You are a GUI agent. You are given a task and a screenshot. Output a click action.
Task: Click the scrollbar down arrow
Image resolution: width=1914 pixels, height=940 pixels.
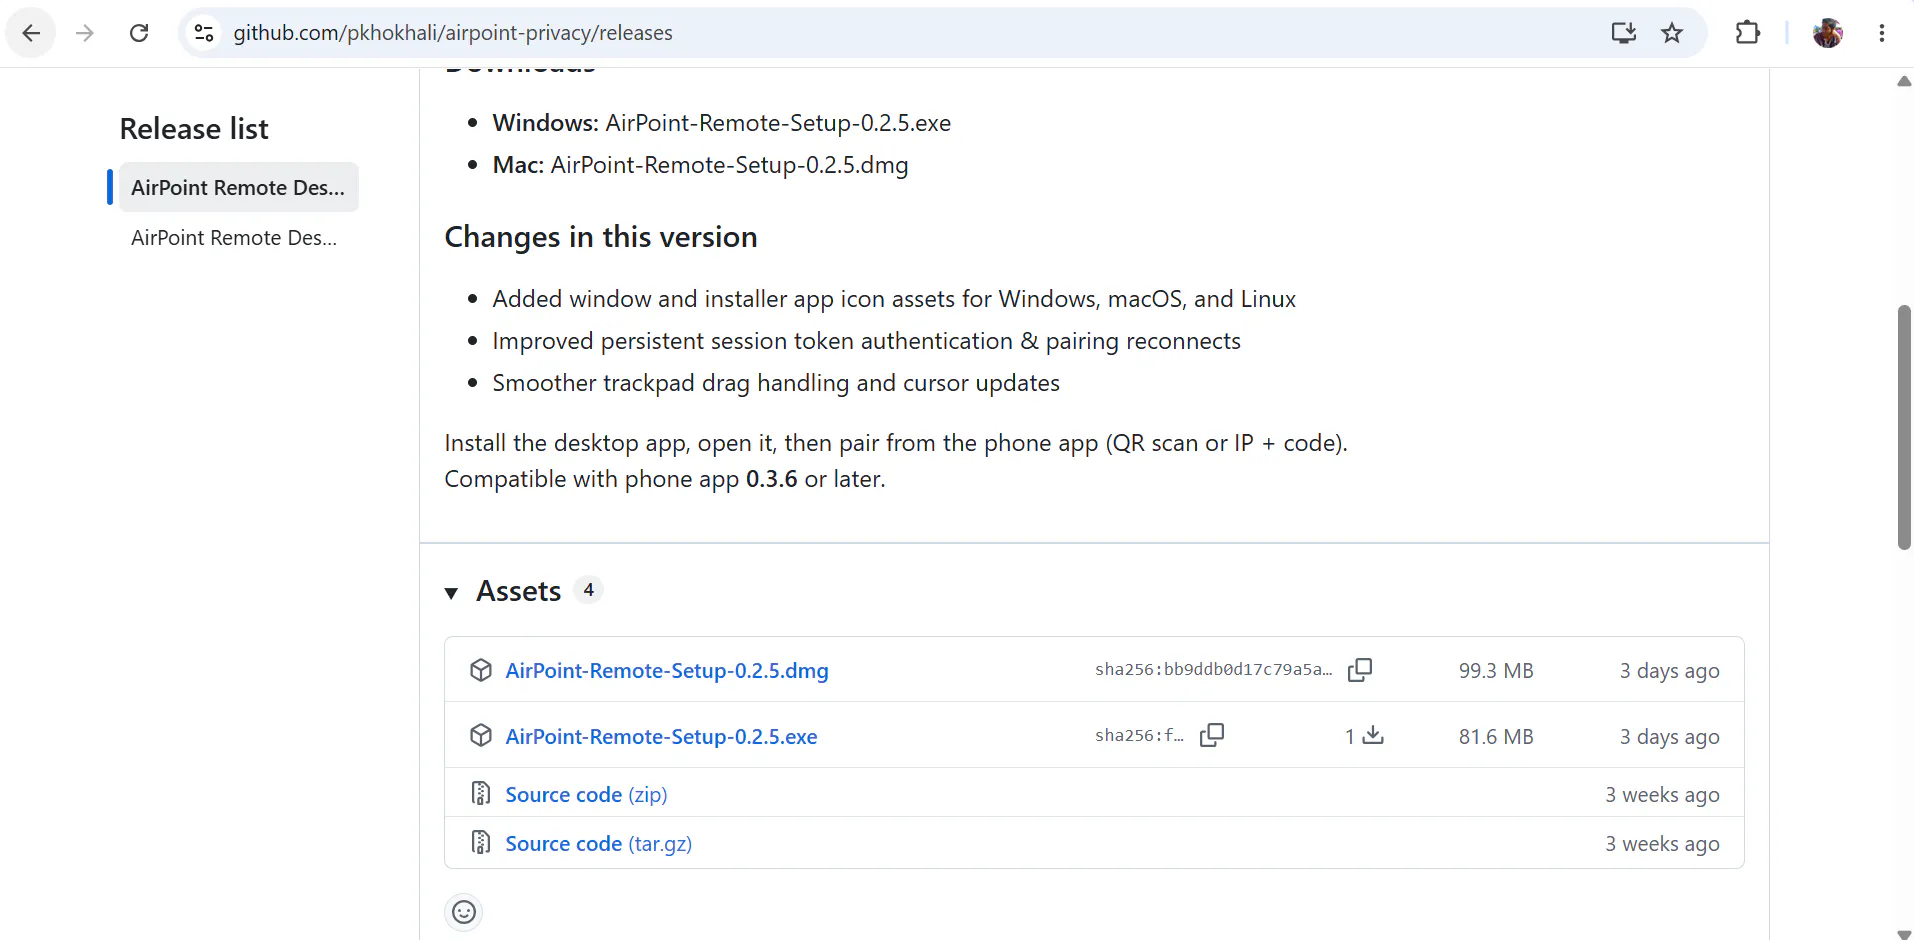pyautogui.click(x=1904, y=934)
